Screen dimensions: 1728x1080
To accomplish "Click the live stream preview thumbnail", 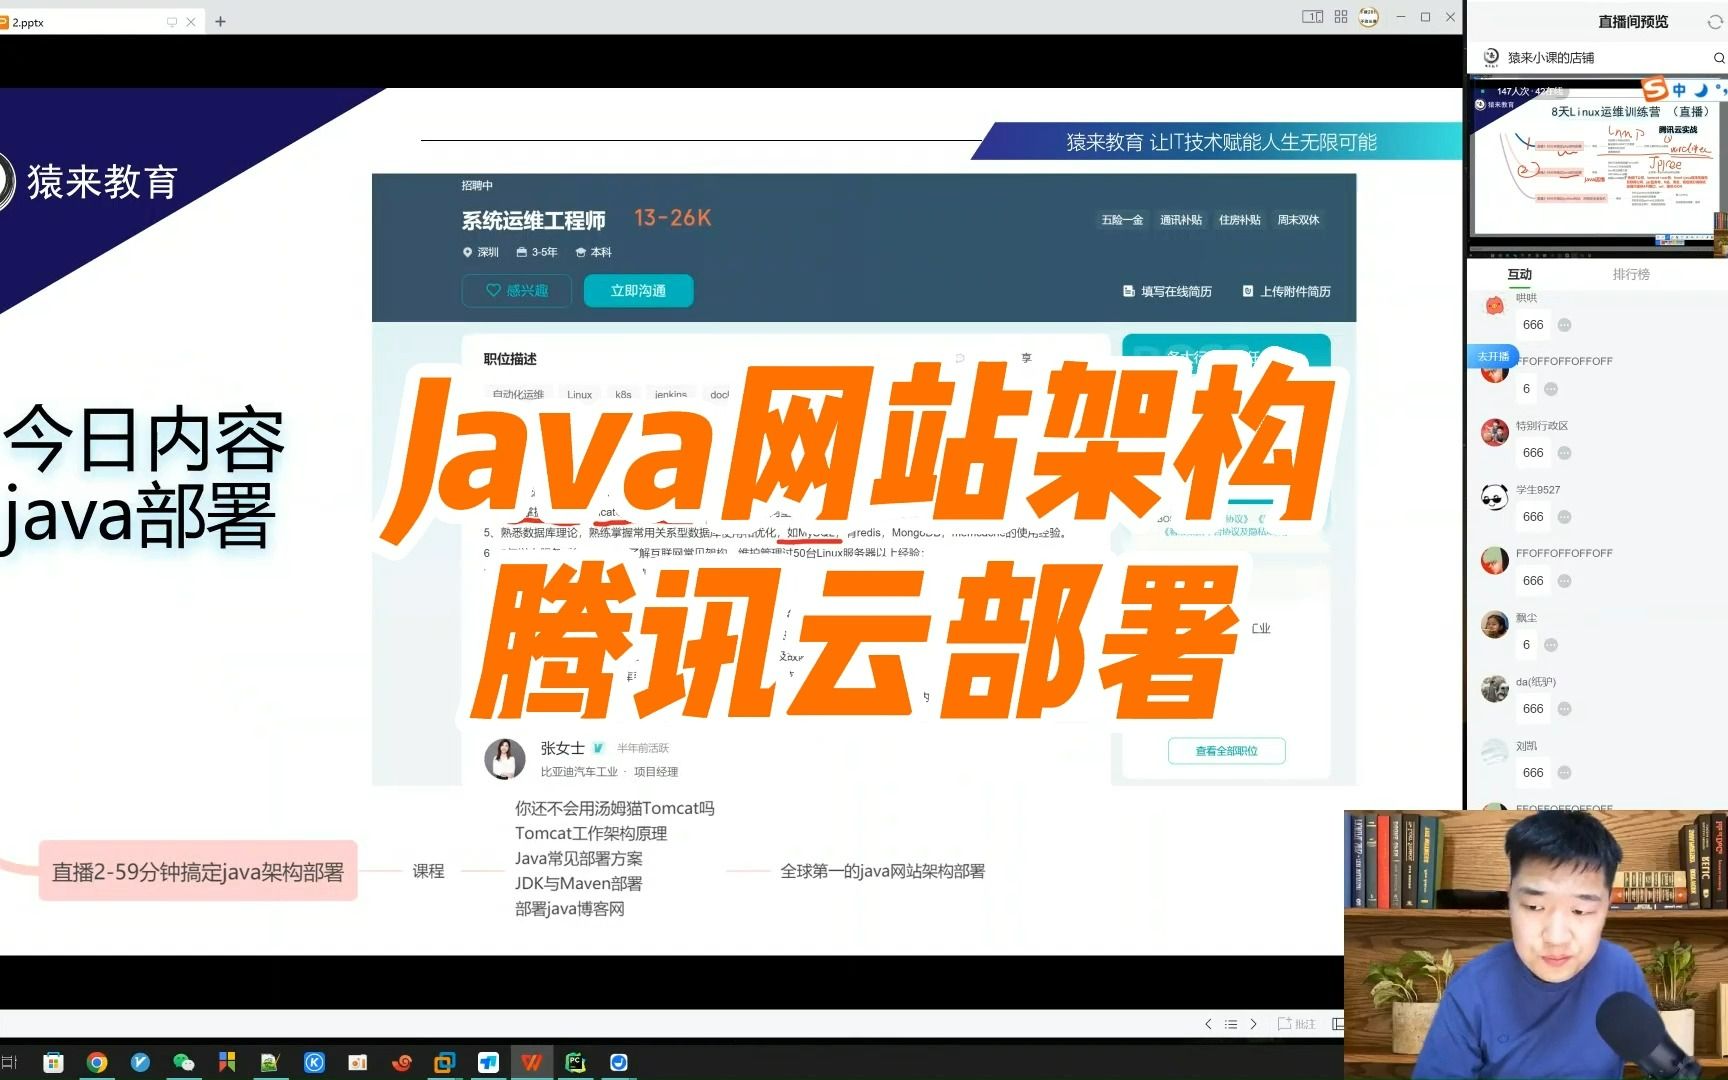I will click(x=1597, y=165).
